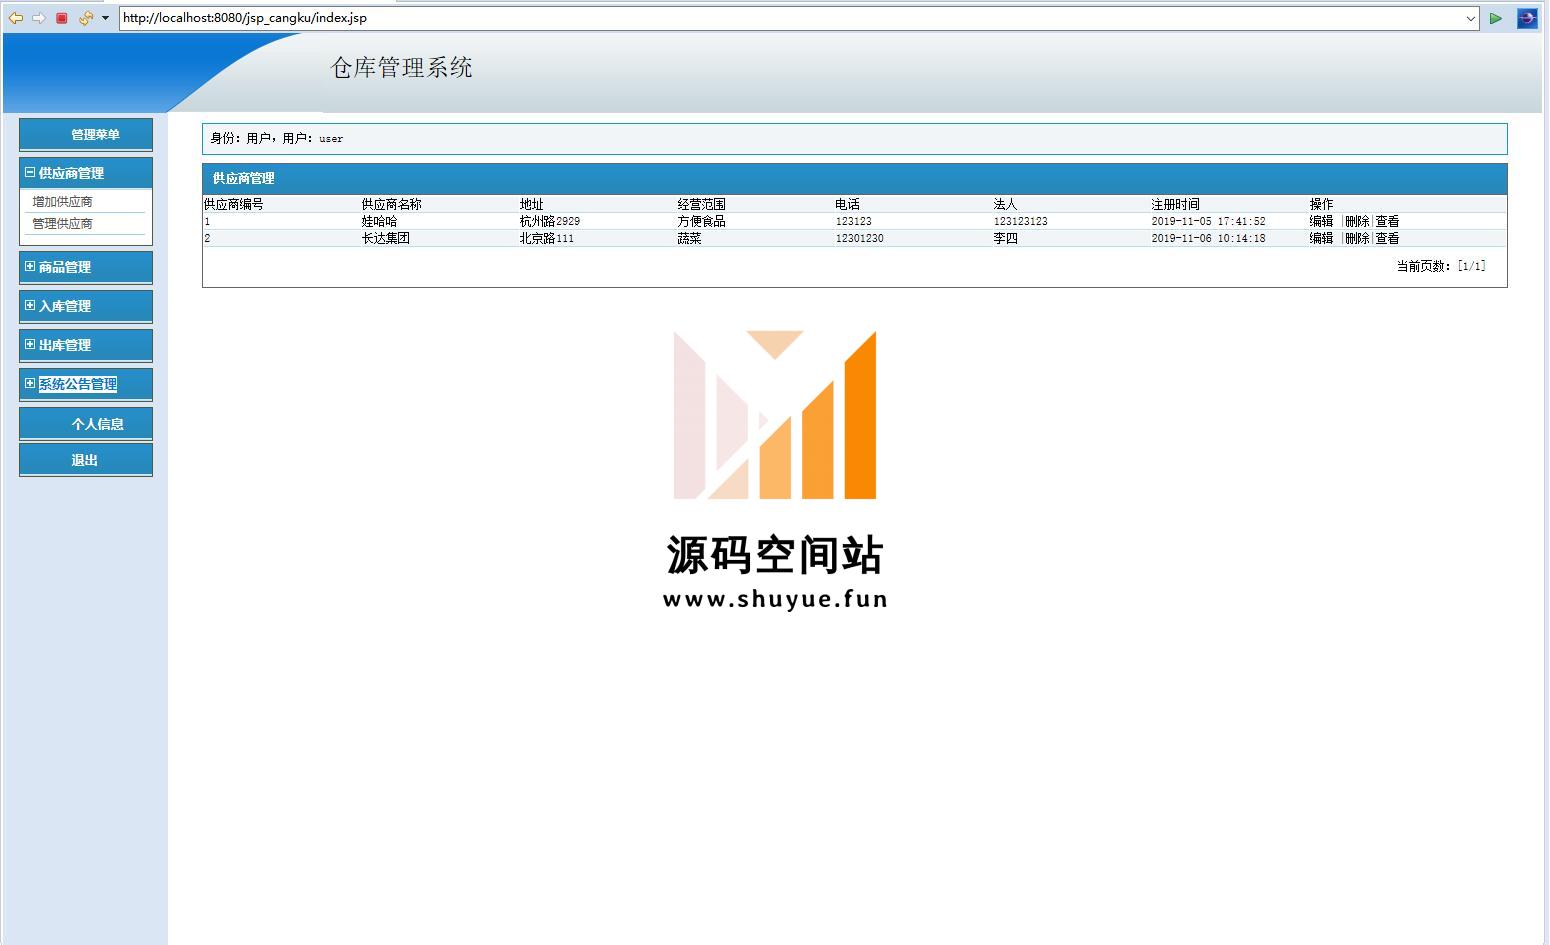Click the 杭州路2929 address cell
This screenshot has height=945, width=1550.
tap(550, 221)
